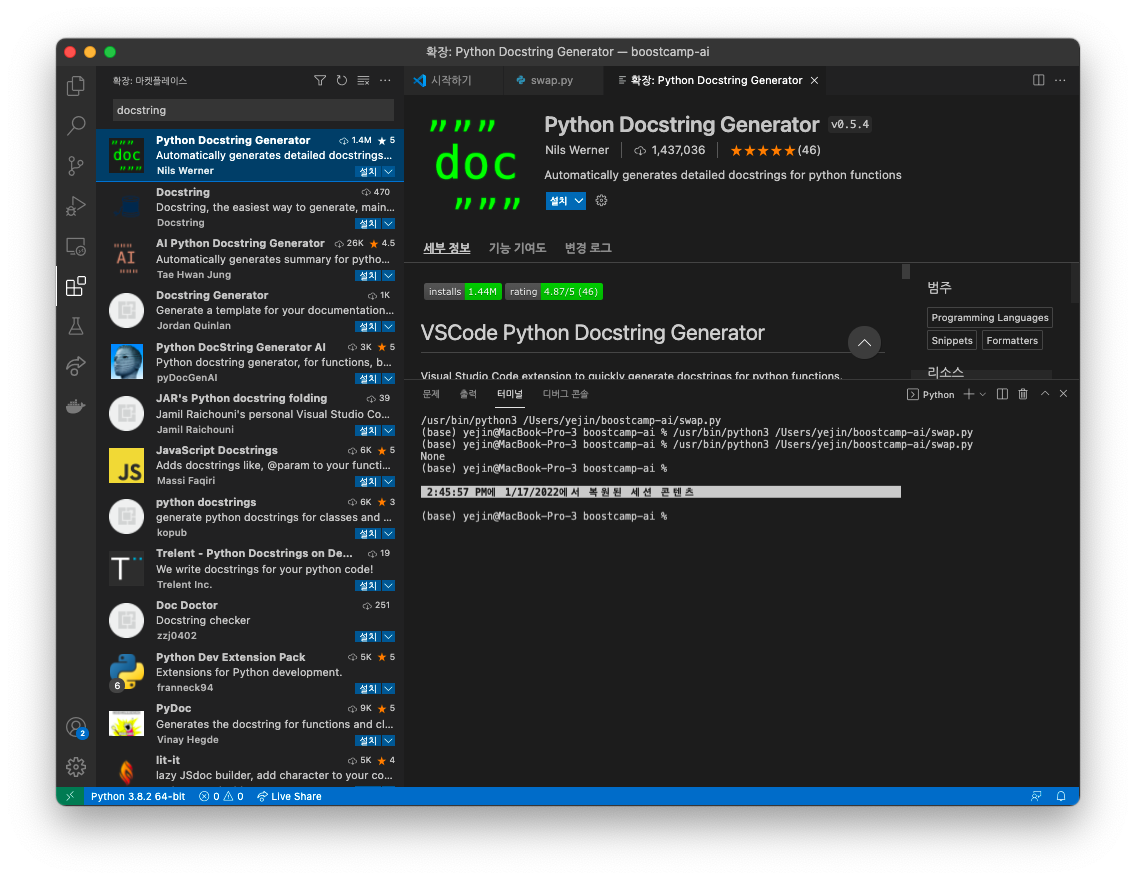The width and height of the screenshot is (1136, 880).
Task: Focus the extensions search box
Action: (253, 110)
